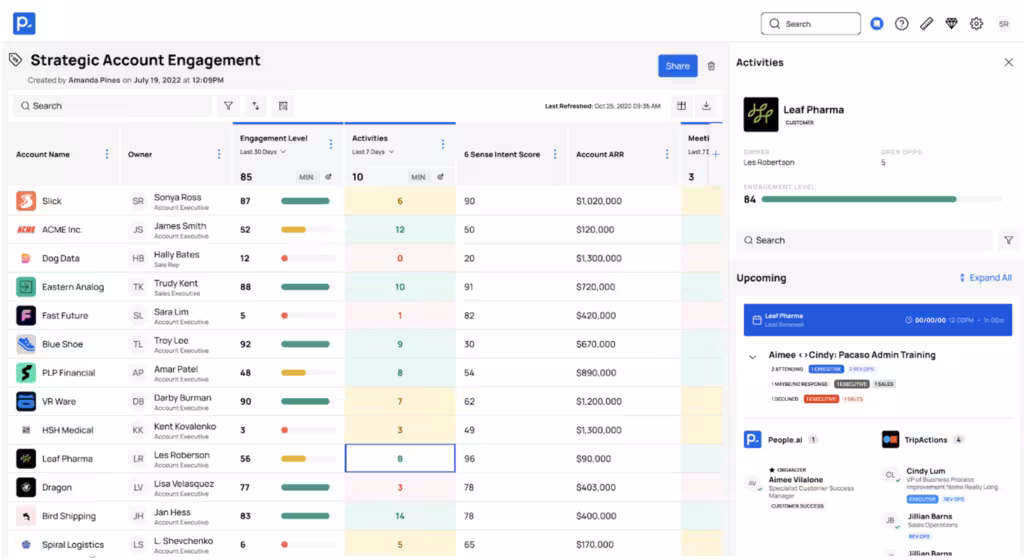Viewport: 1024px width, 560px height.
Task: Click HSH Medical account row name
Action: (x=67, y=430)
